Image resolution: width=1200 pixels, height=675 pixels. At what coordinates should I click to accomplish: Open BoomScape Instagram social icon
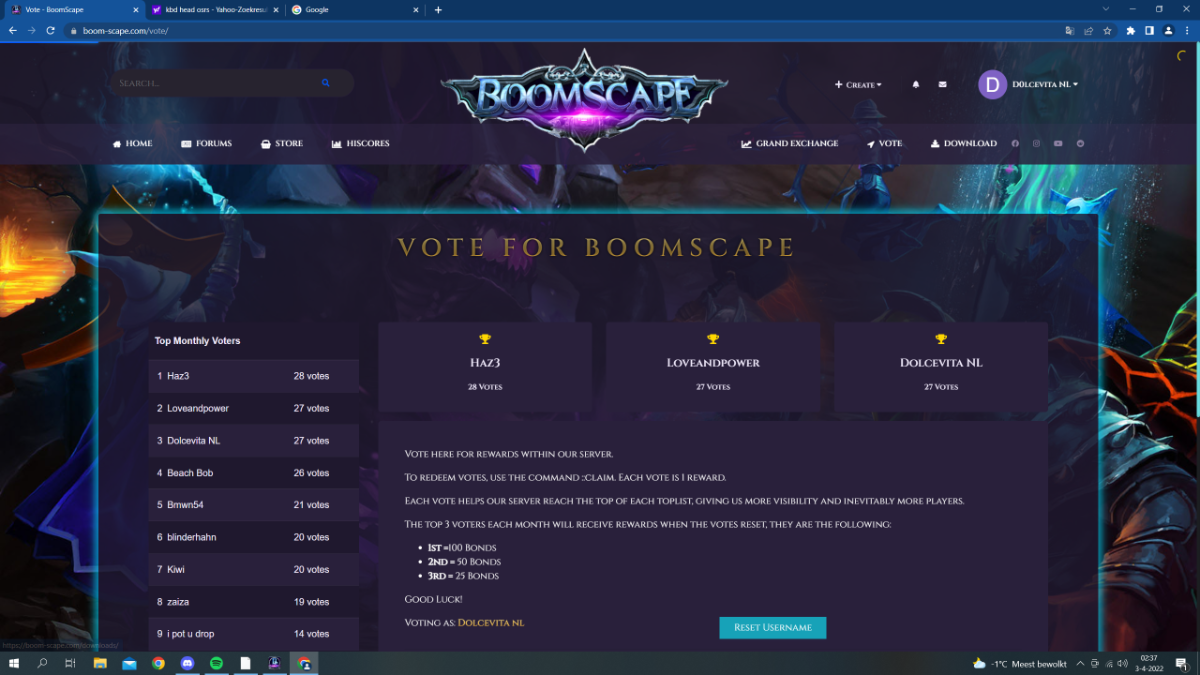tap(1036, 144)
